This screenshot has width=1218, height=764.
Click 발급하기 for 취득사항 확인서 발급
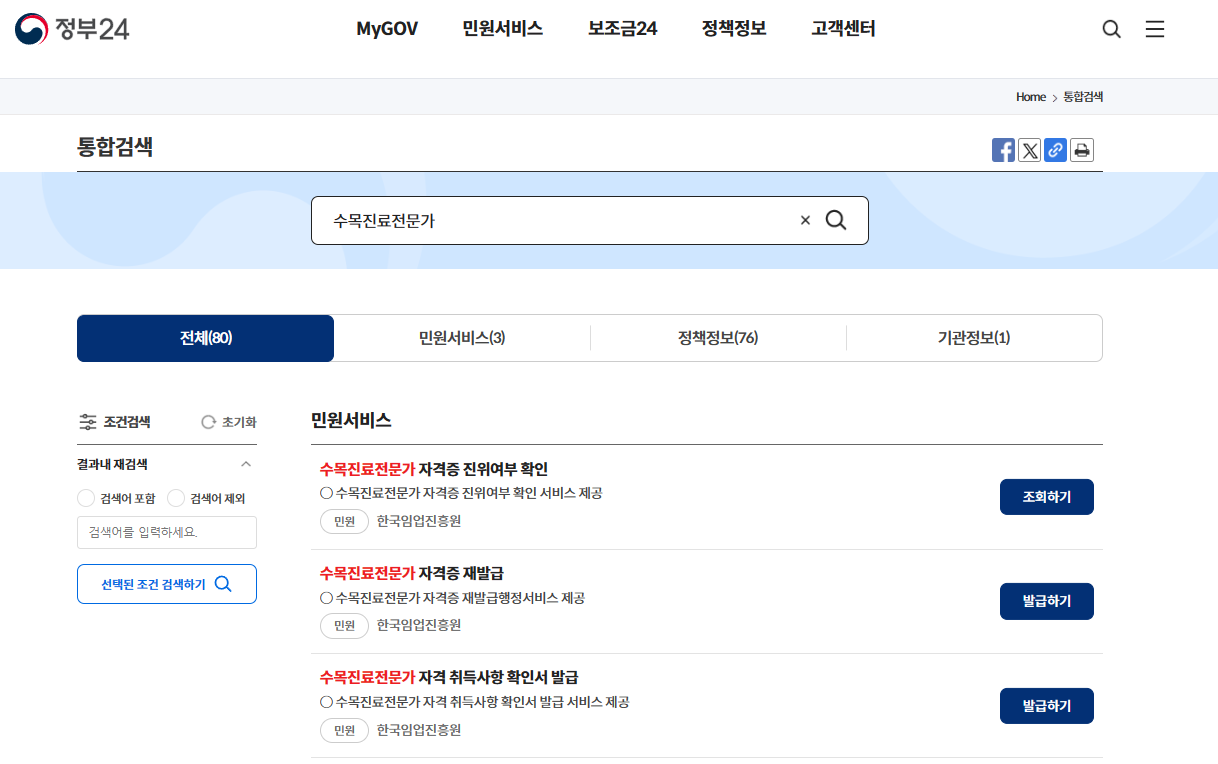tap(1047, 706)
